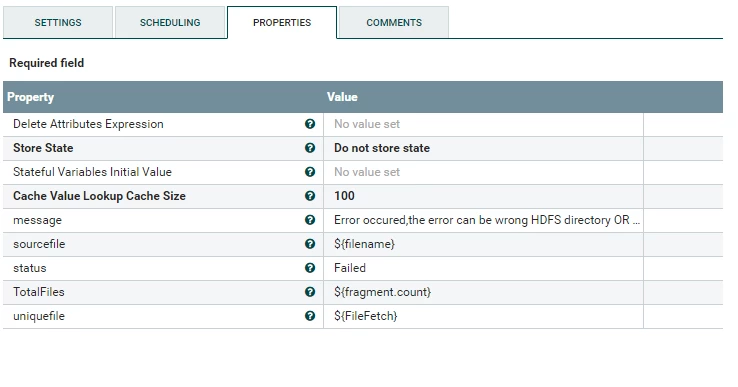Open the Scheduling tab

[170, 23]
